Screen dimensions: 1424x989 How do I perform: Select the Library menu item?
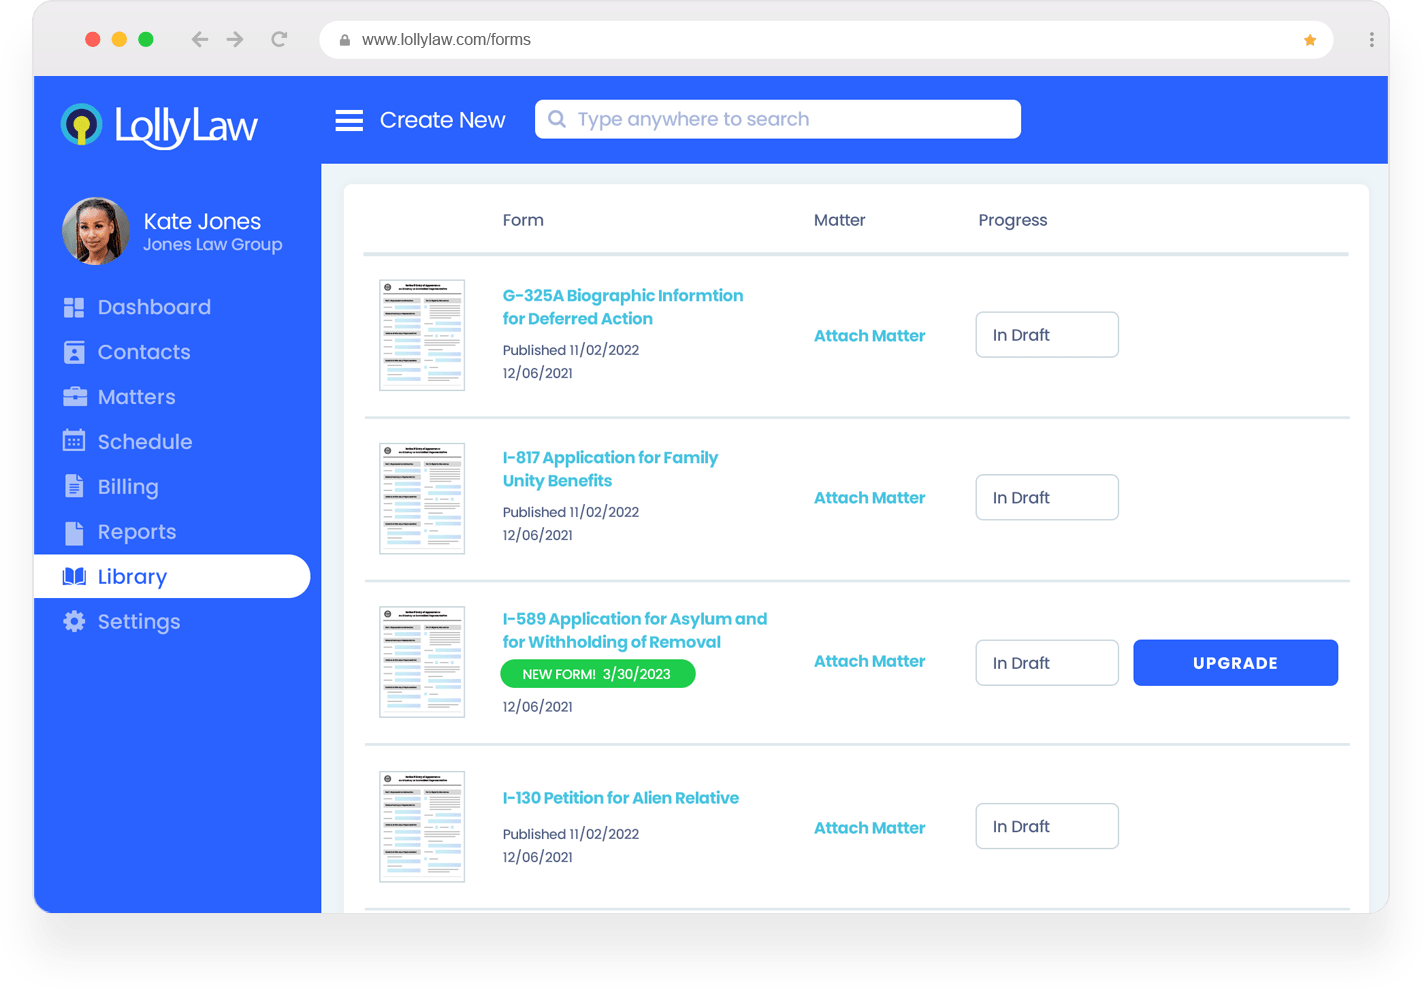coord(172,576)
